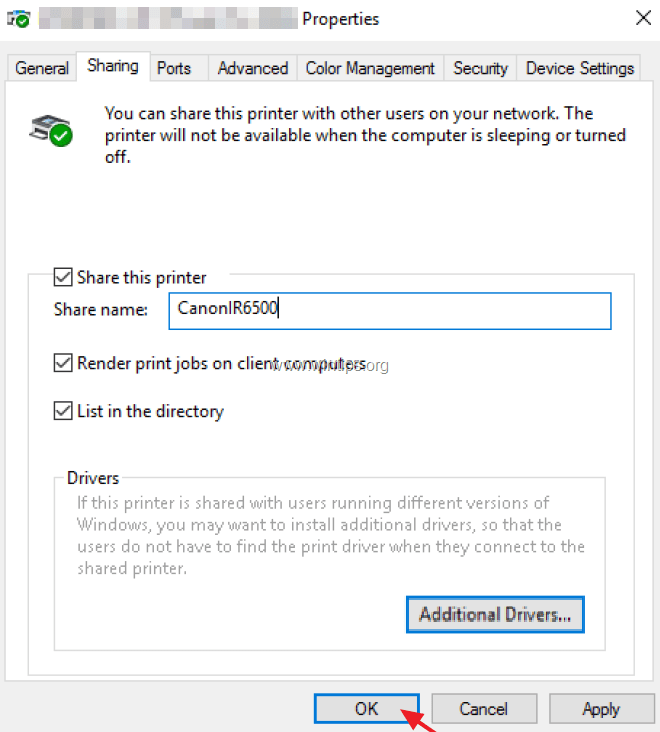The image size is (660, 732).
Task: Uncheck the Share this printer checkbox
Action: point(63,277)
